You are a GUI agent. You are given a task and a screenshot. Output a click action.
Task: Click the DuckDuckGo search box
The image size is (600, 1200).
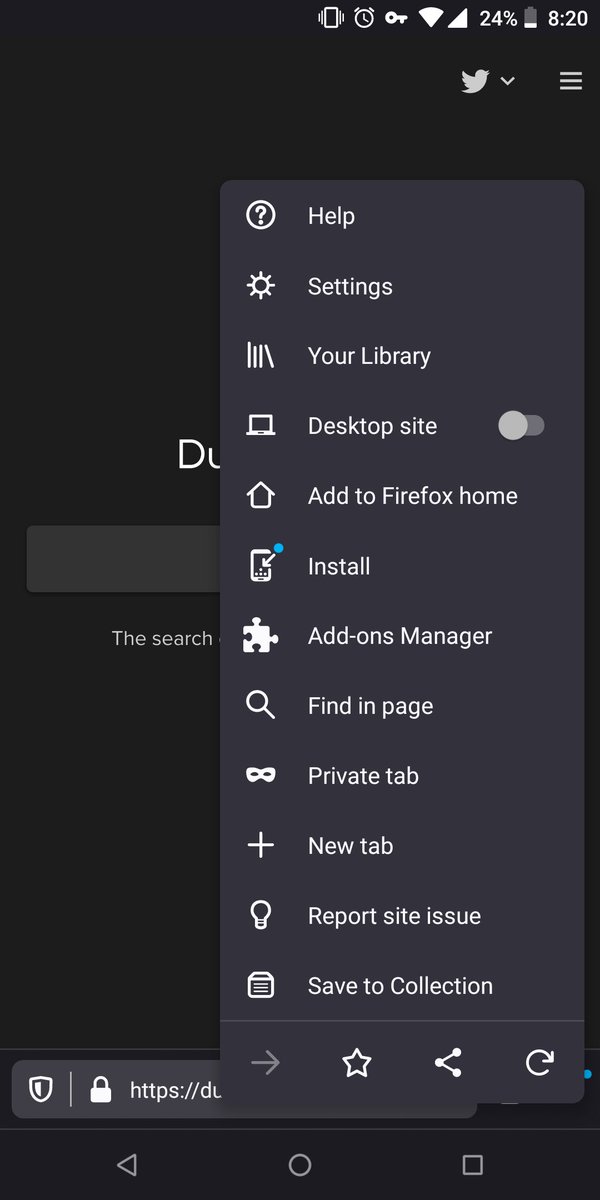tap(125, 559)
